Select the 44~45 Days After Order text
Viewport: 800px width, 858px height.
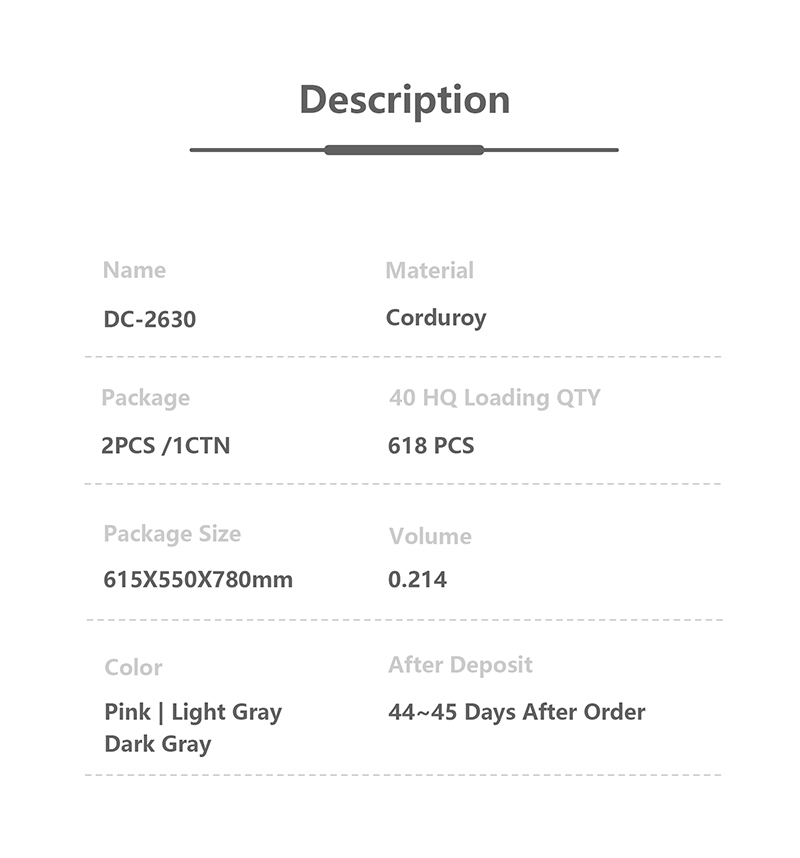click(517, 712)
